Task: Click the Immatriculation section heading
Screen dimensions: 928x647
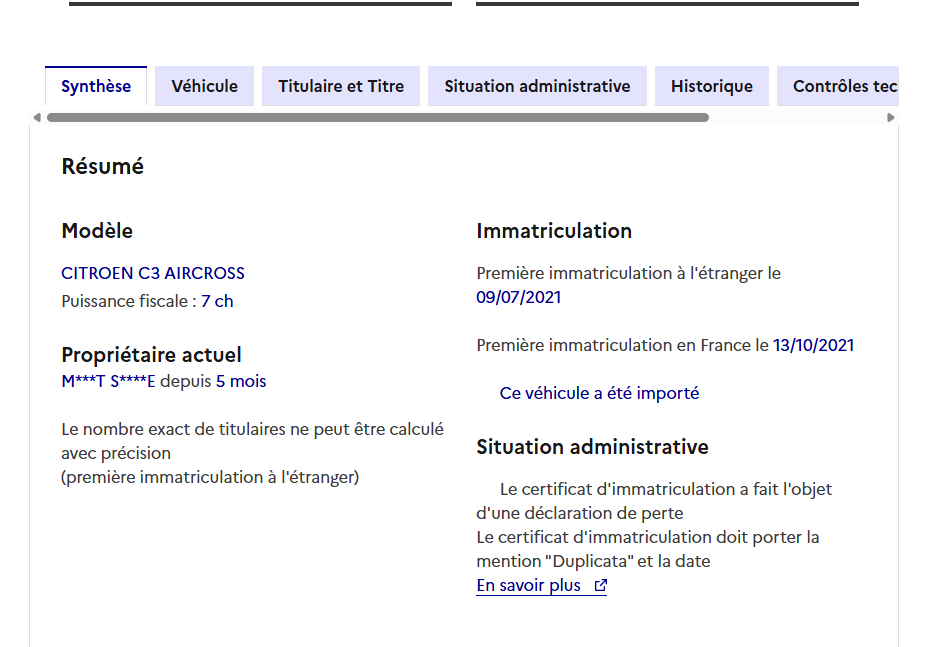Action: (554, 231)
